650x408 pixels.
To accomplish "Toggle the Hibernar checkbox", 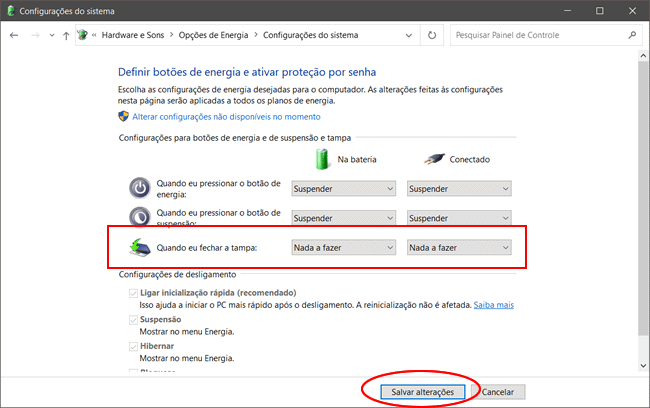I will click(x=133, y=345).
